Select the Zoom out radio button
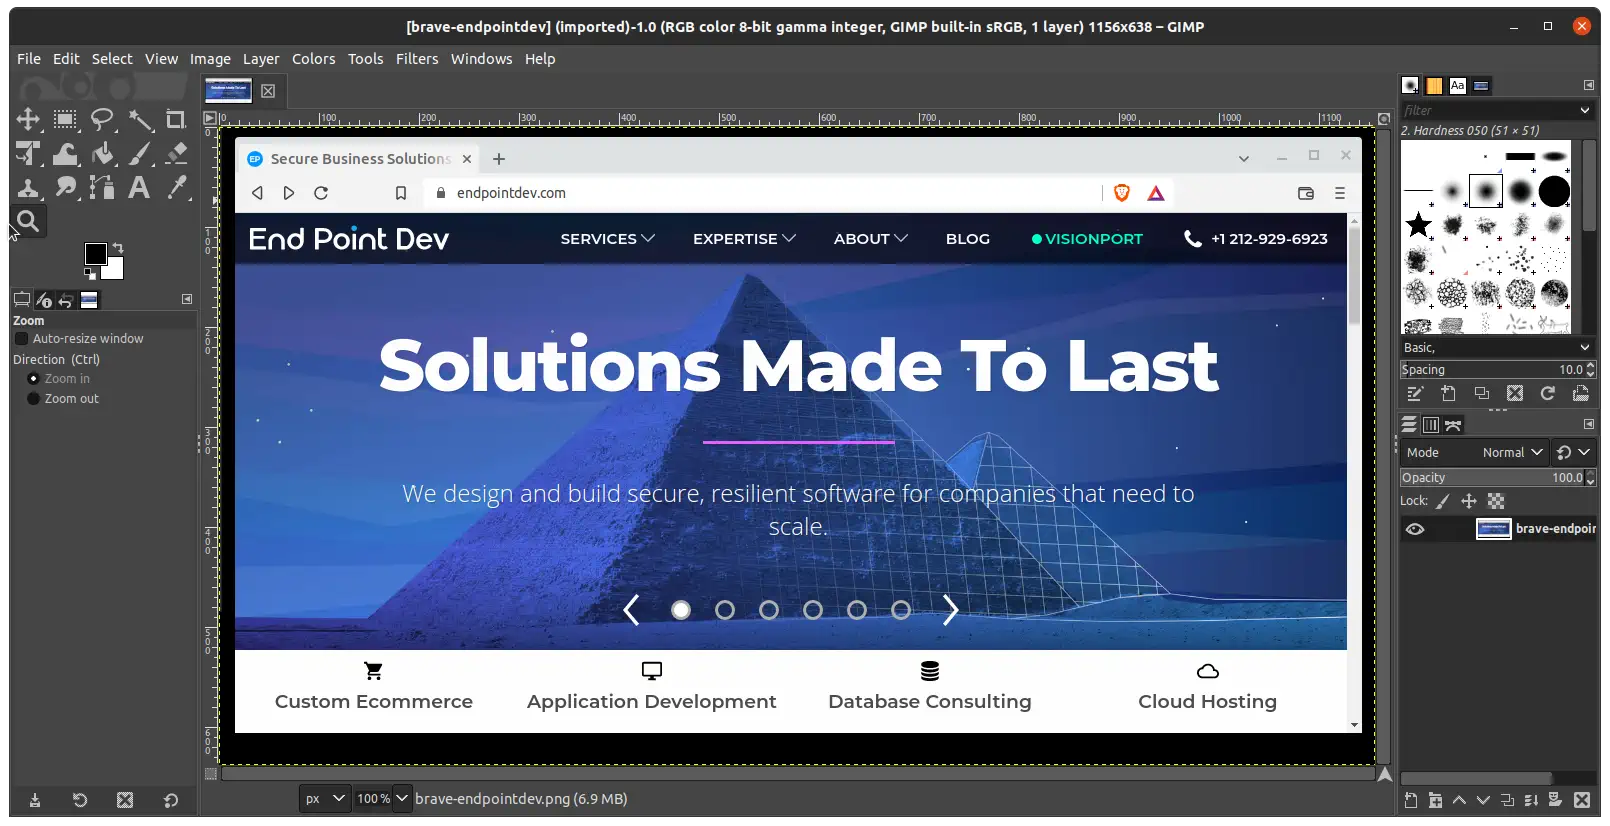The width and height of the screenshot is (1610, 826). coord(33,399)
